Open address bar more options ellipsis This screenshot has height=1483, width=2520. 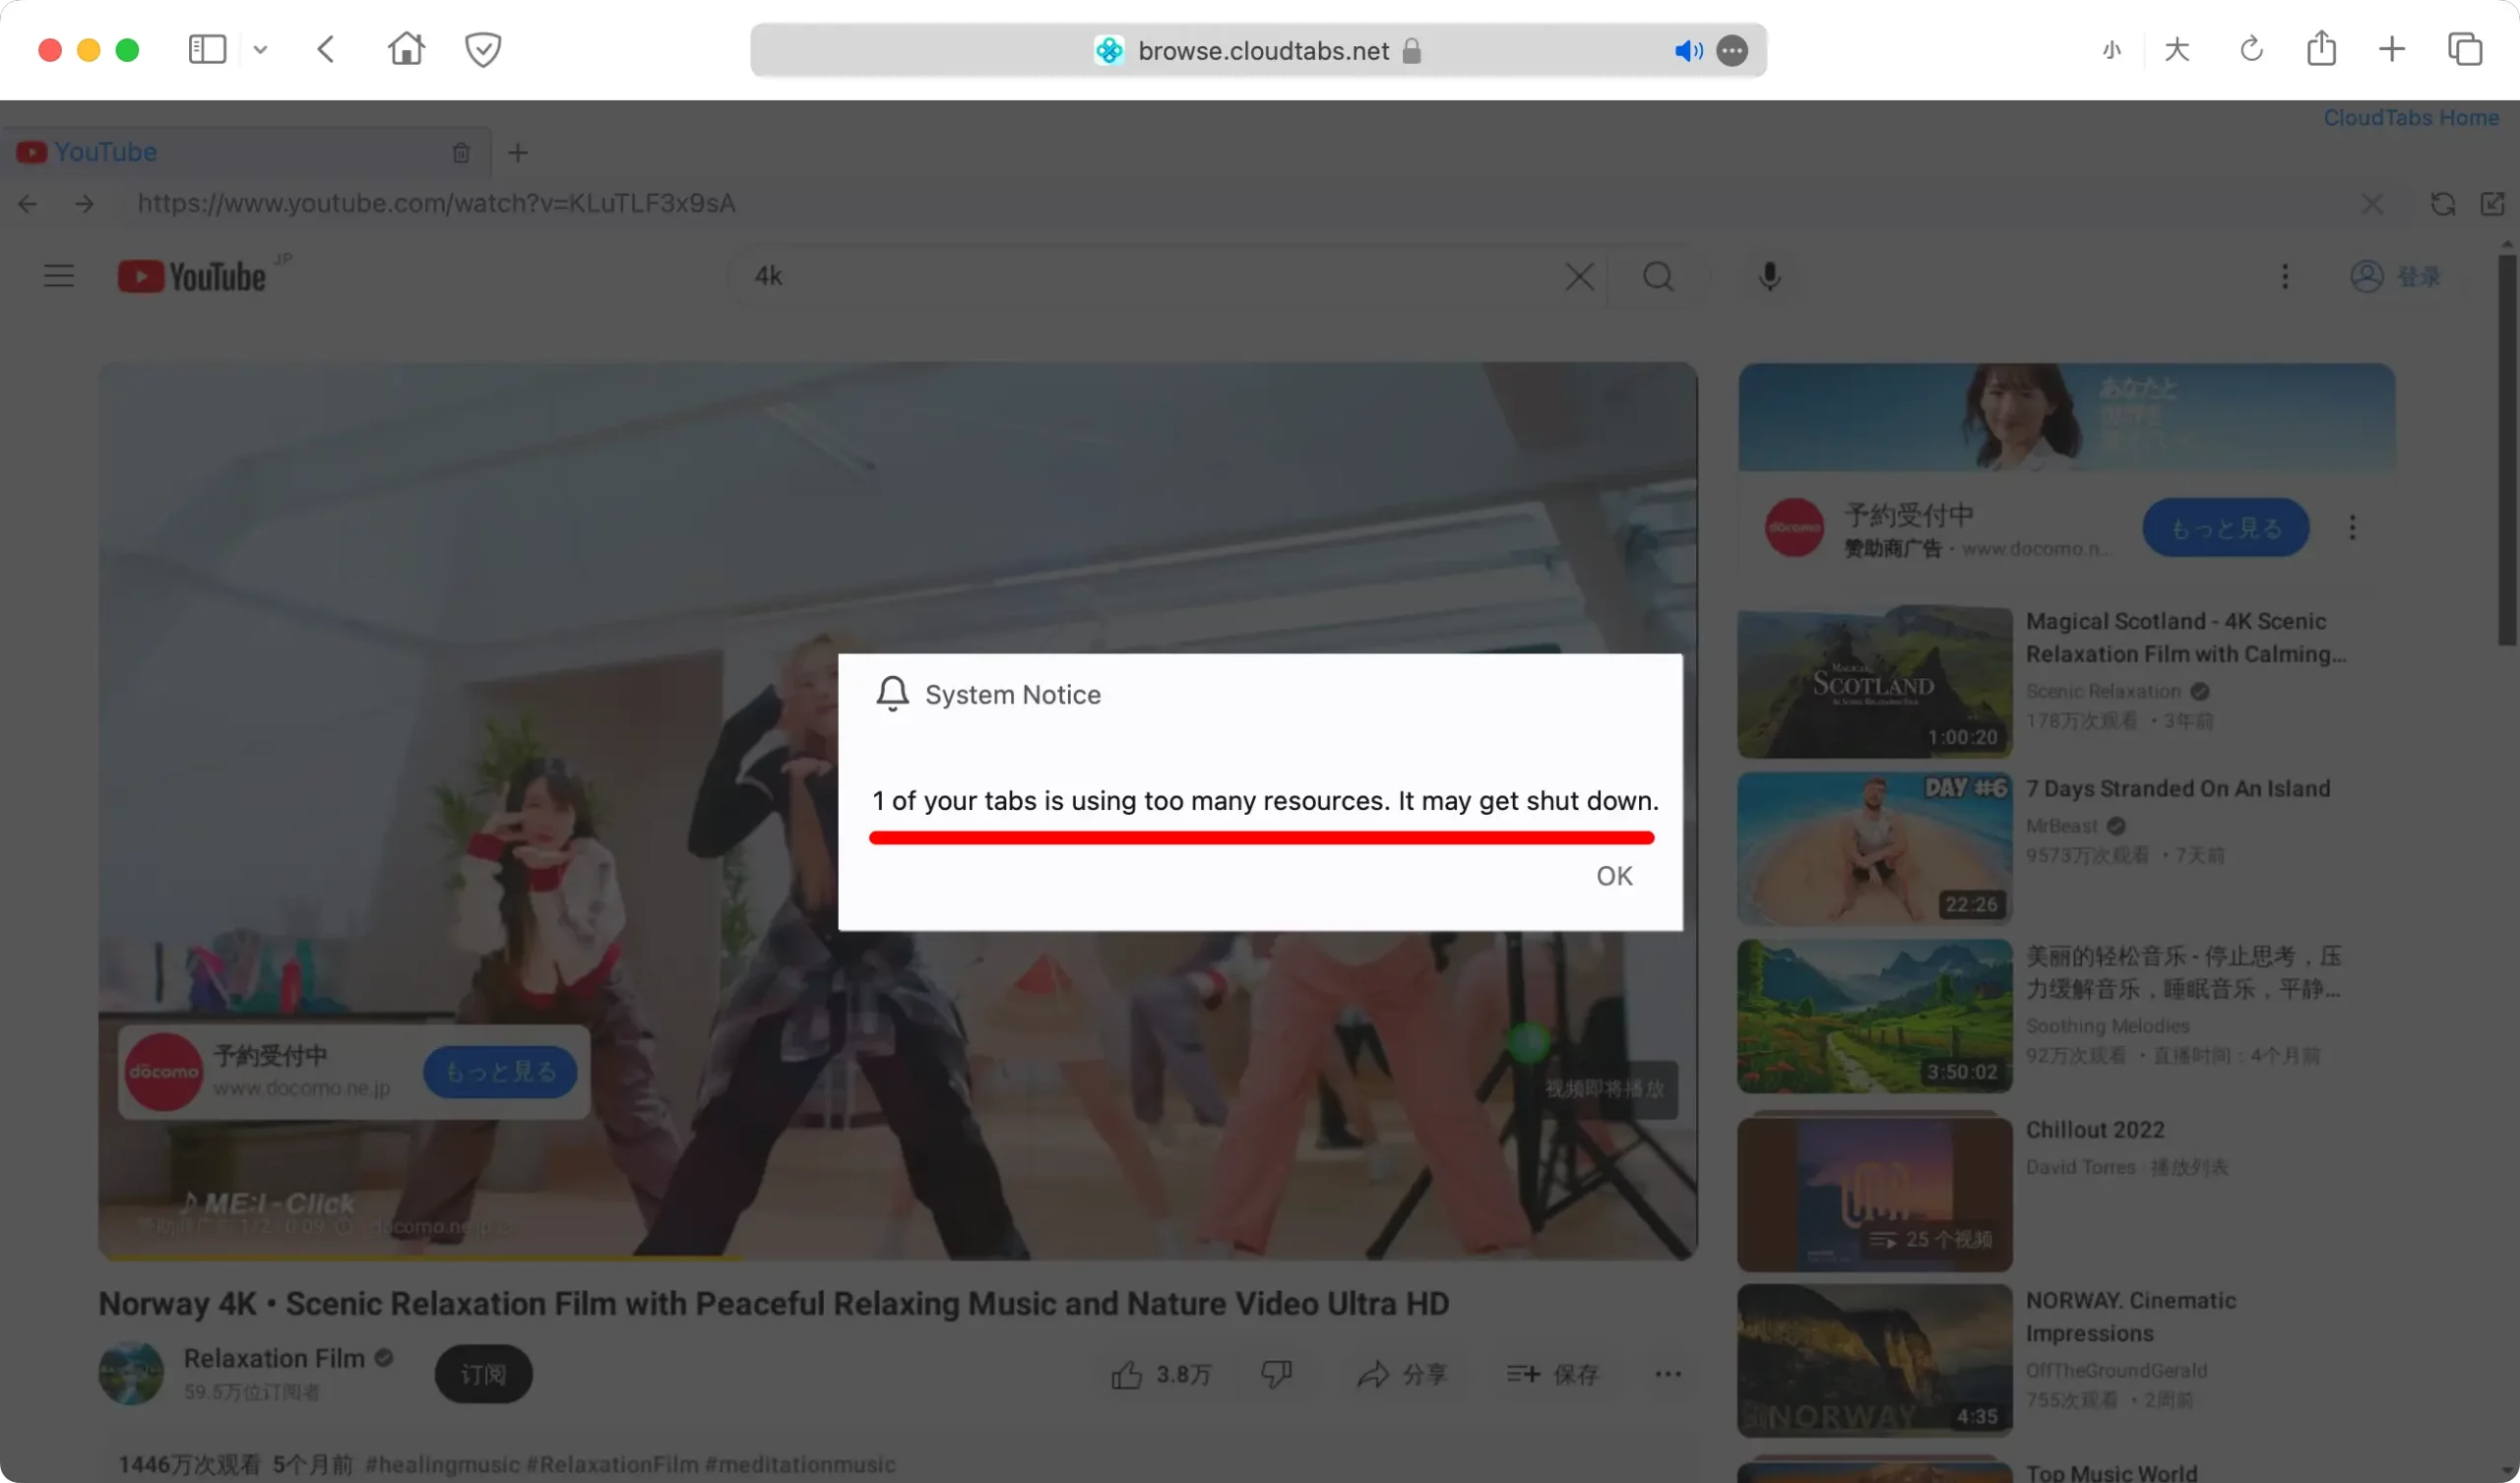click(1732, 51)
